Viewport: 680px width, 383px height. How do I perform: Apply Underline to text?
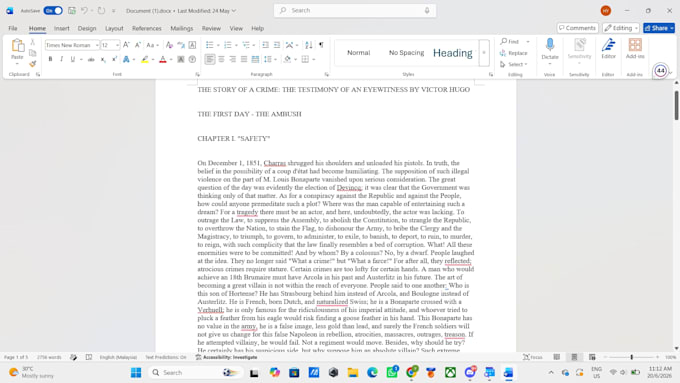(72, 59)
